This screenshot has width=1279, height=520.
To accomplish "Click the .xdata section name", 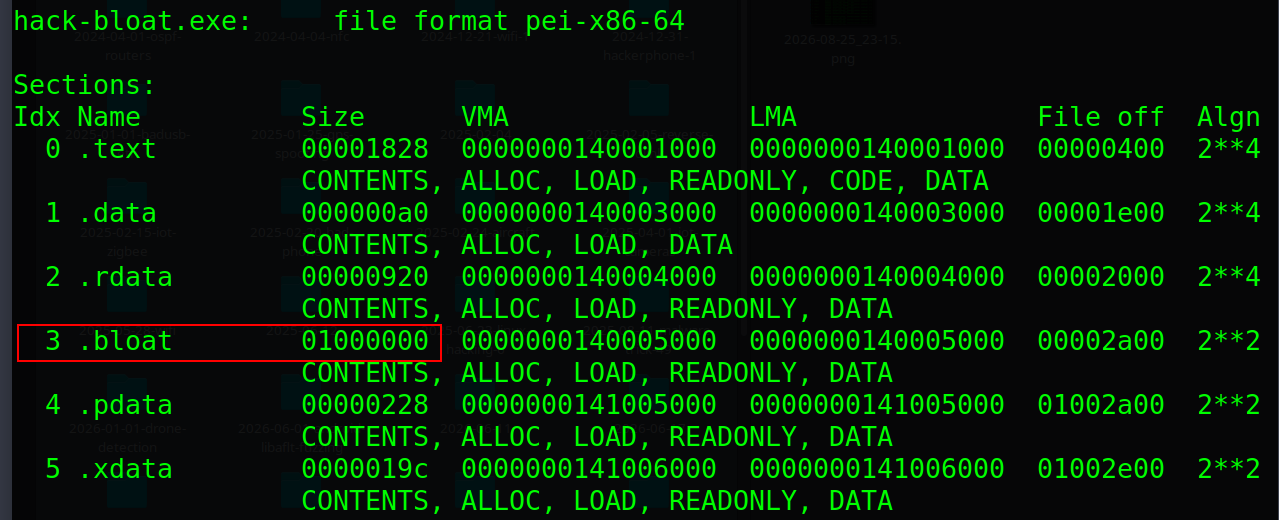I will click(125, 469).
